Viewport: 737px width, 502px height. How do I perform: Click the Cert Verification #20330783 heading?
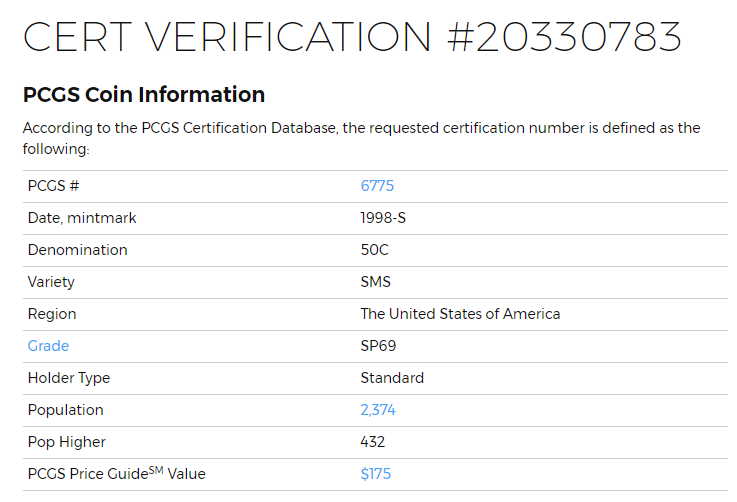point(352,38)
